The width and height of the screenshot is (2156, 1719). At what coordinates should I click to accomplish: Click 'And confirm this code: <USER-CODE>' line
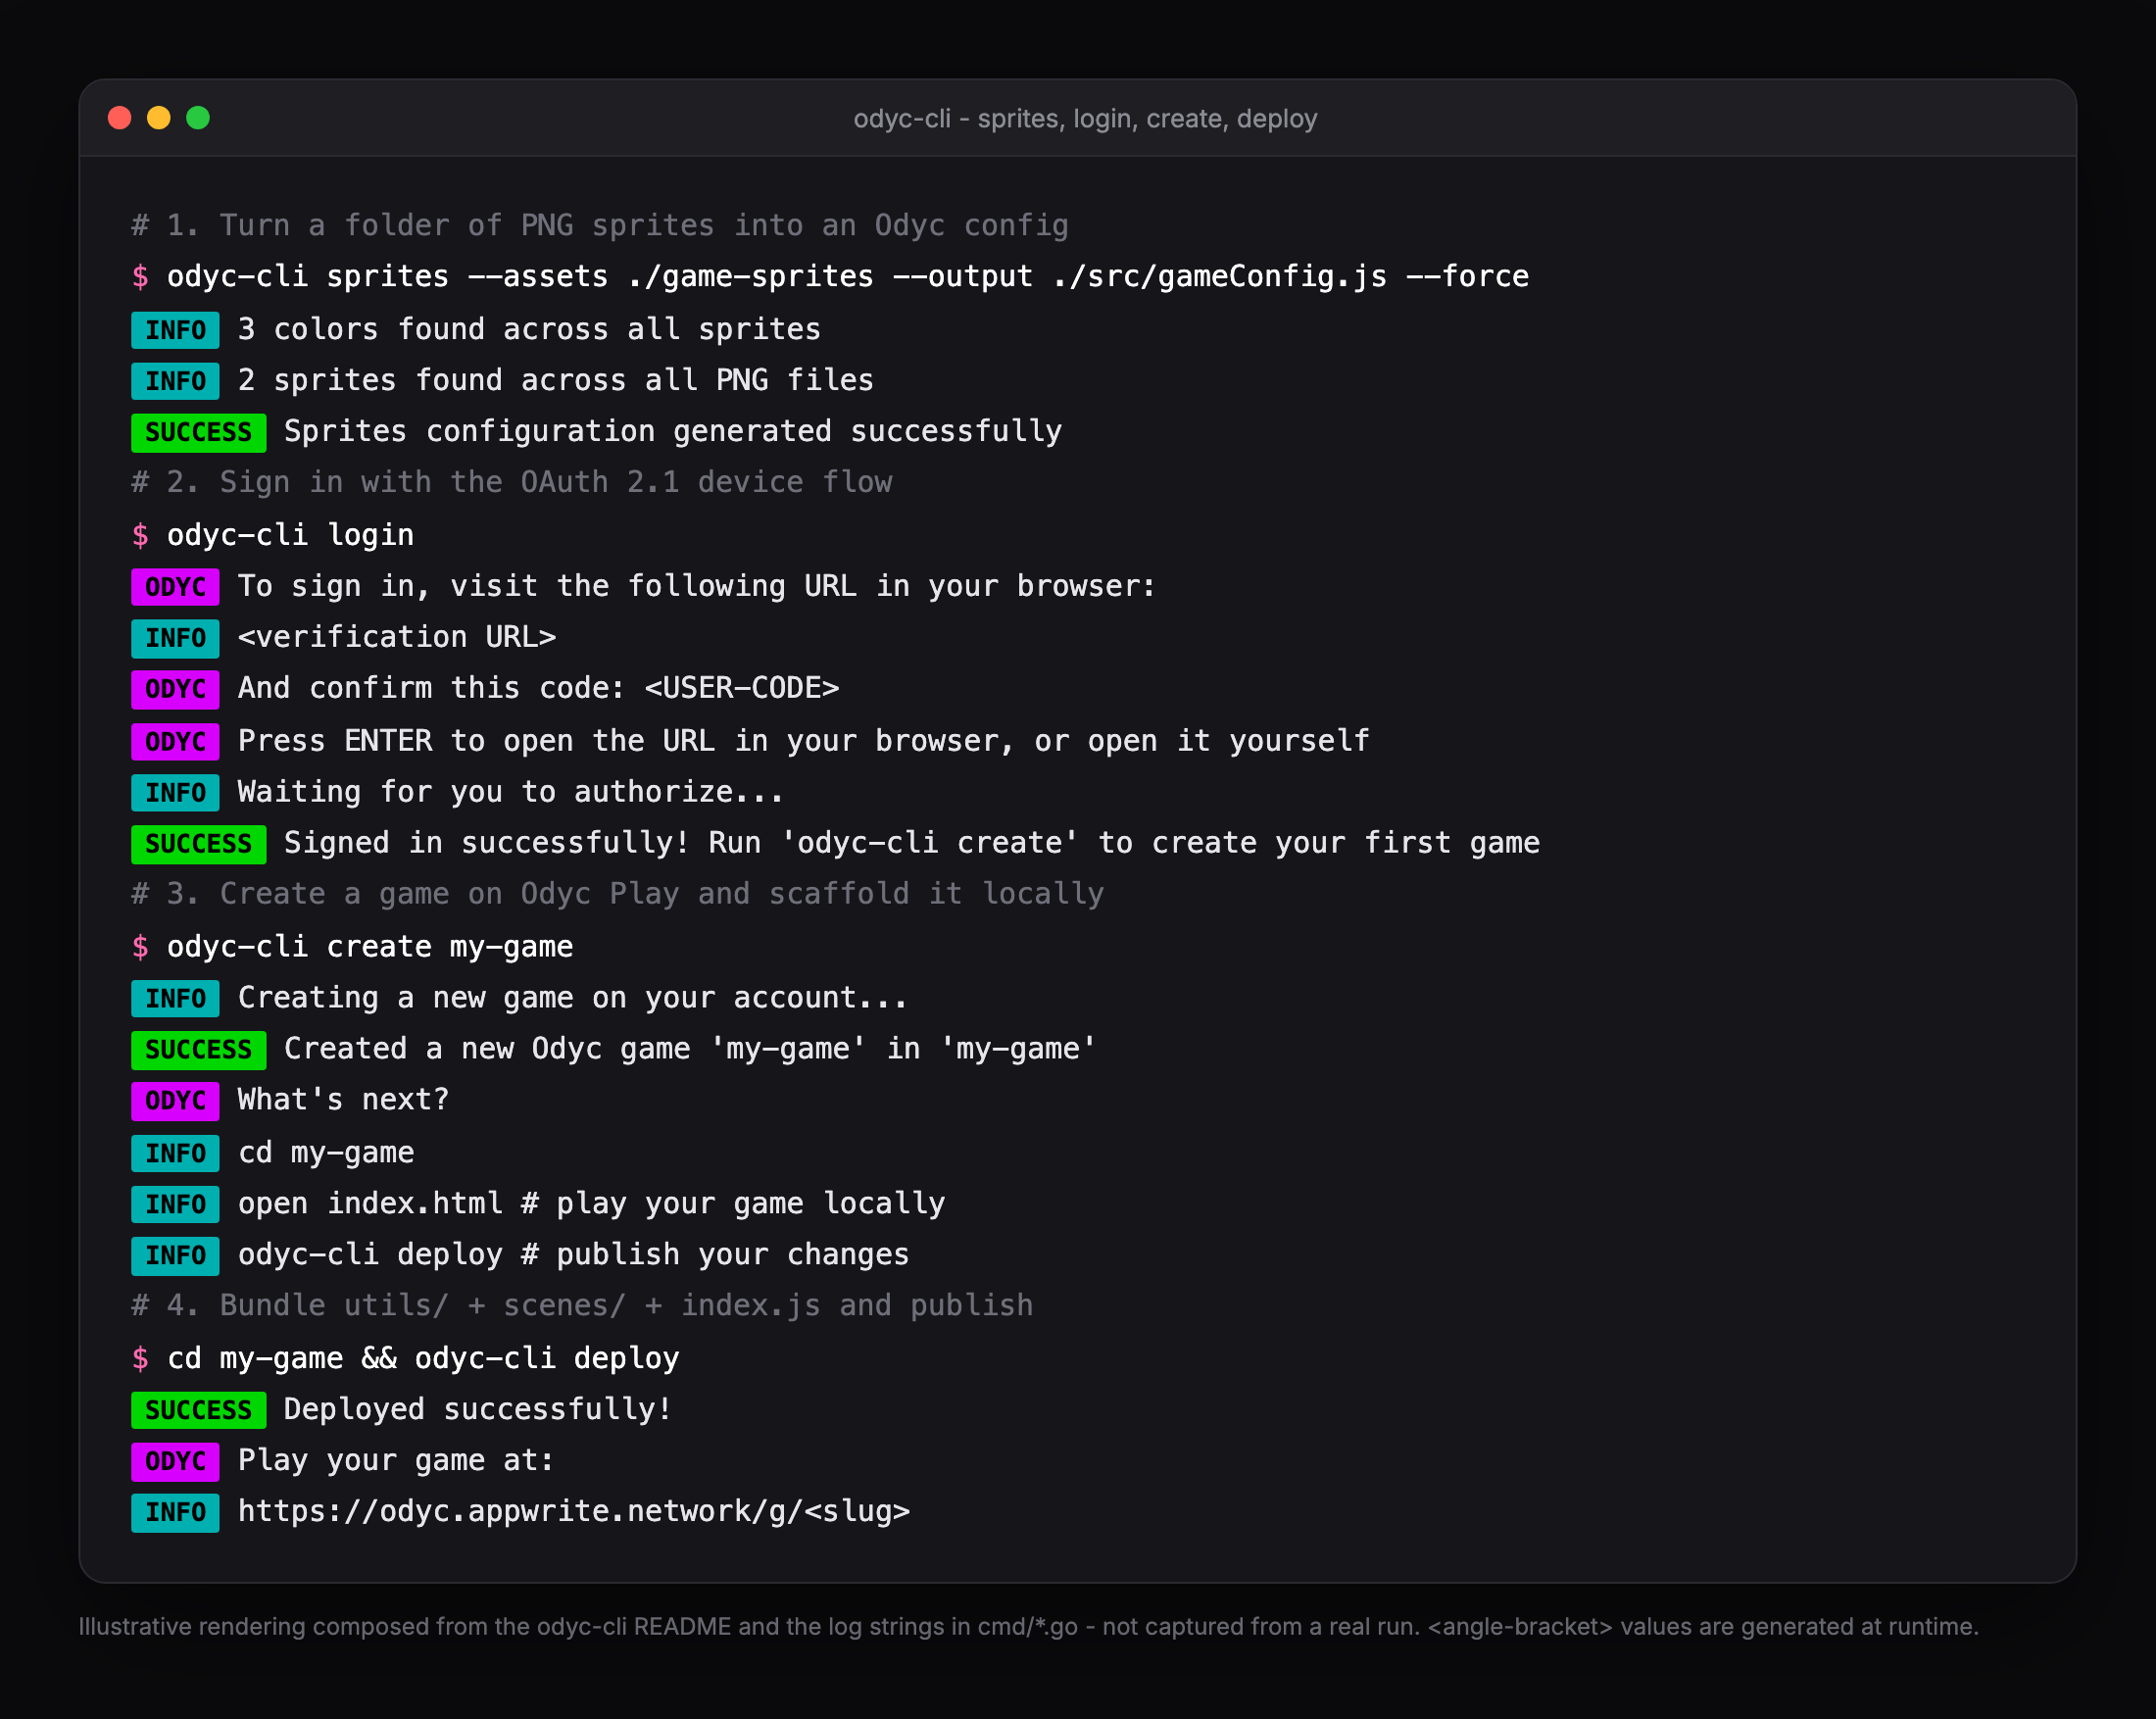tap(538, 689)
